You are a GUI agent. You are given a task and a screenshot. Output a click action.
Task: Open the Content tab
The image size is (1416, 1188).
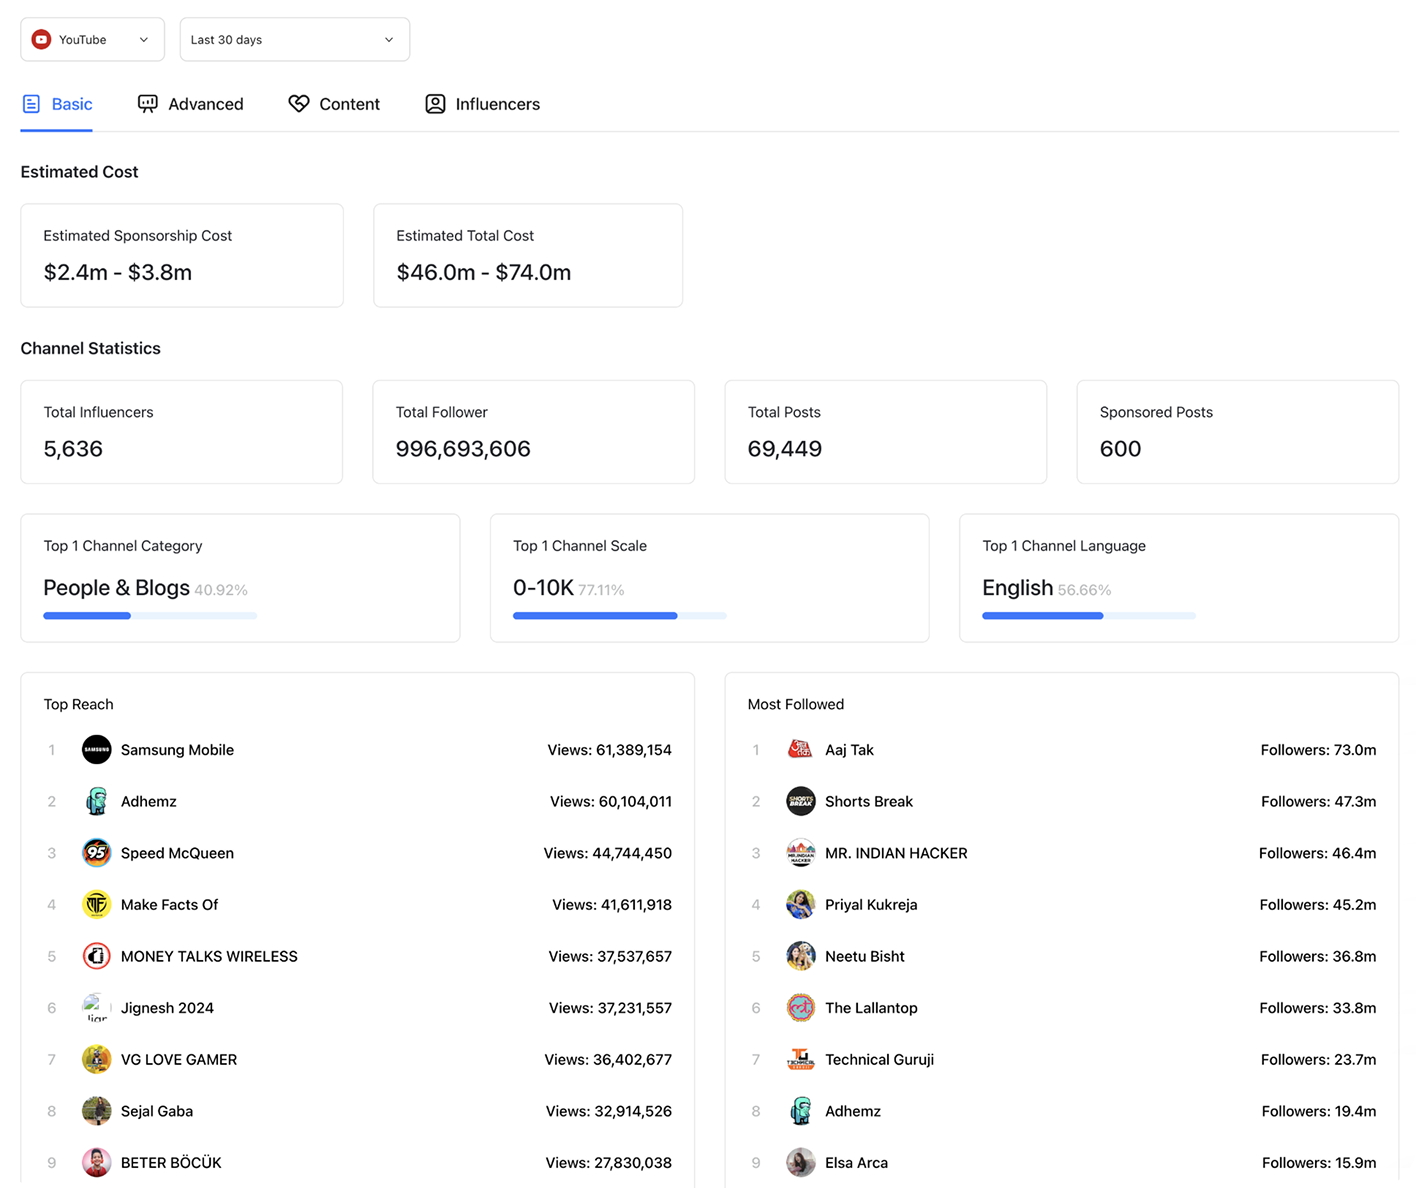(334, 104)
